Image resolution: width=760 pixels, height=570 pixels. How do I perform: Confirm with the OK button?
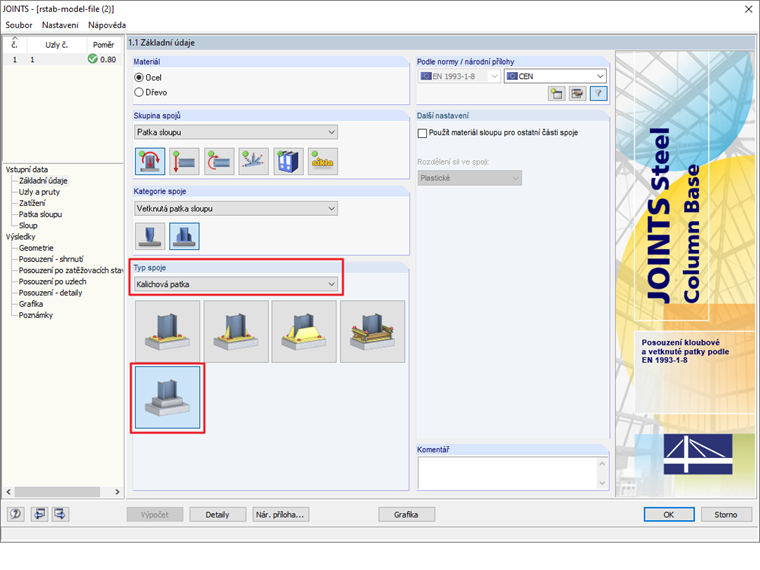pyautogui.click(x=669, y=515)
